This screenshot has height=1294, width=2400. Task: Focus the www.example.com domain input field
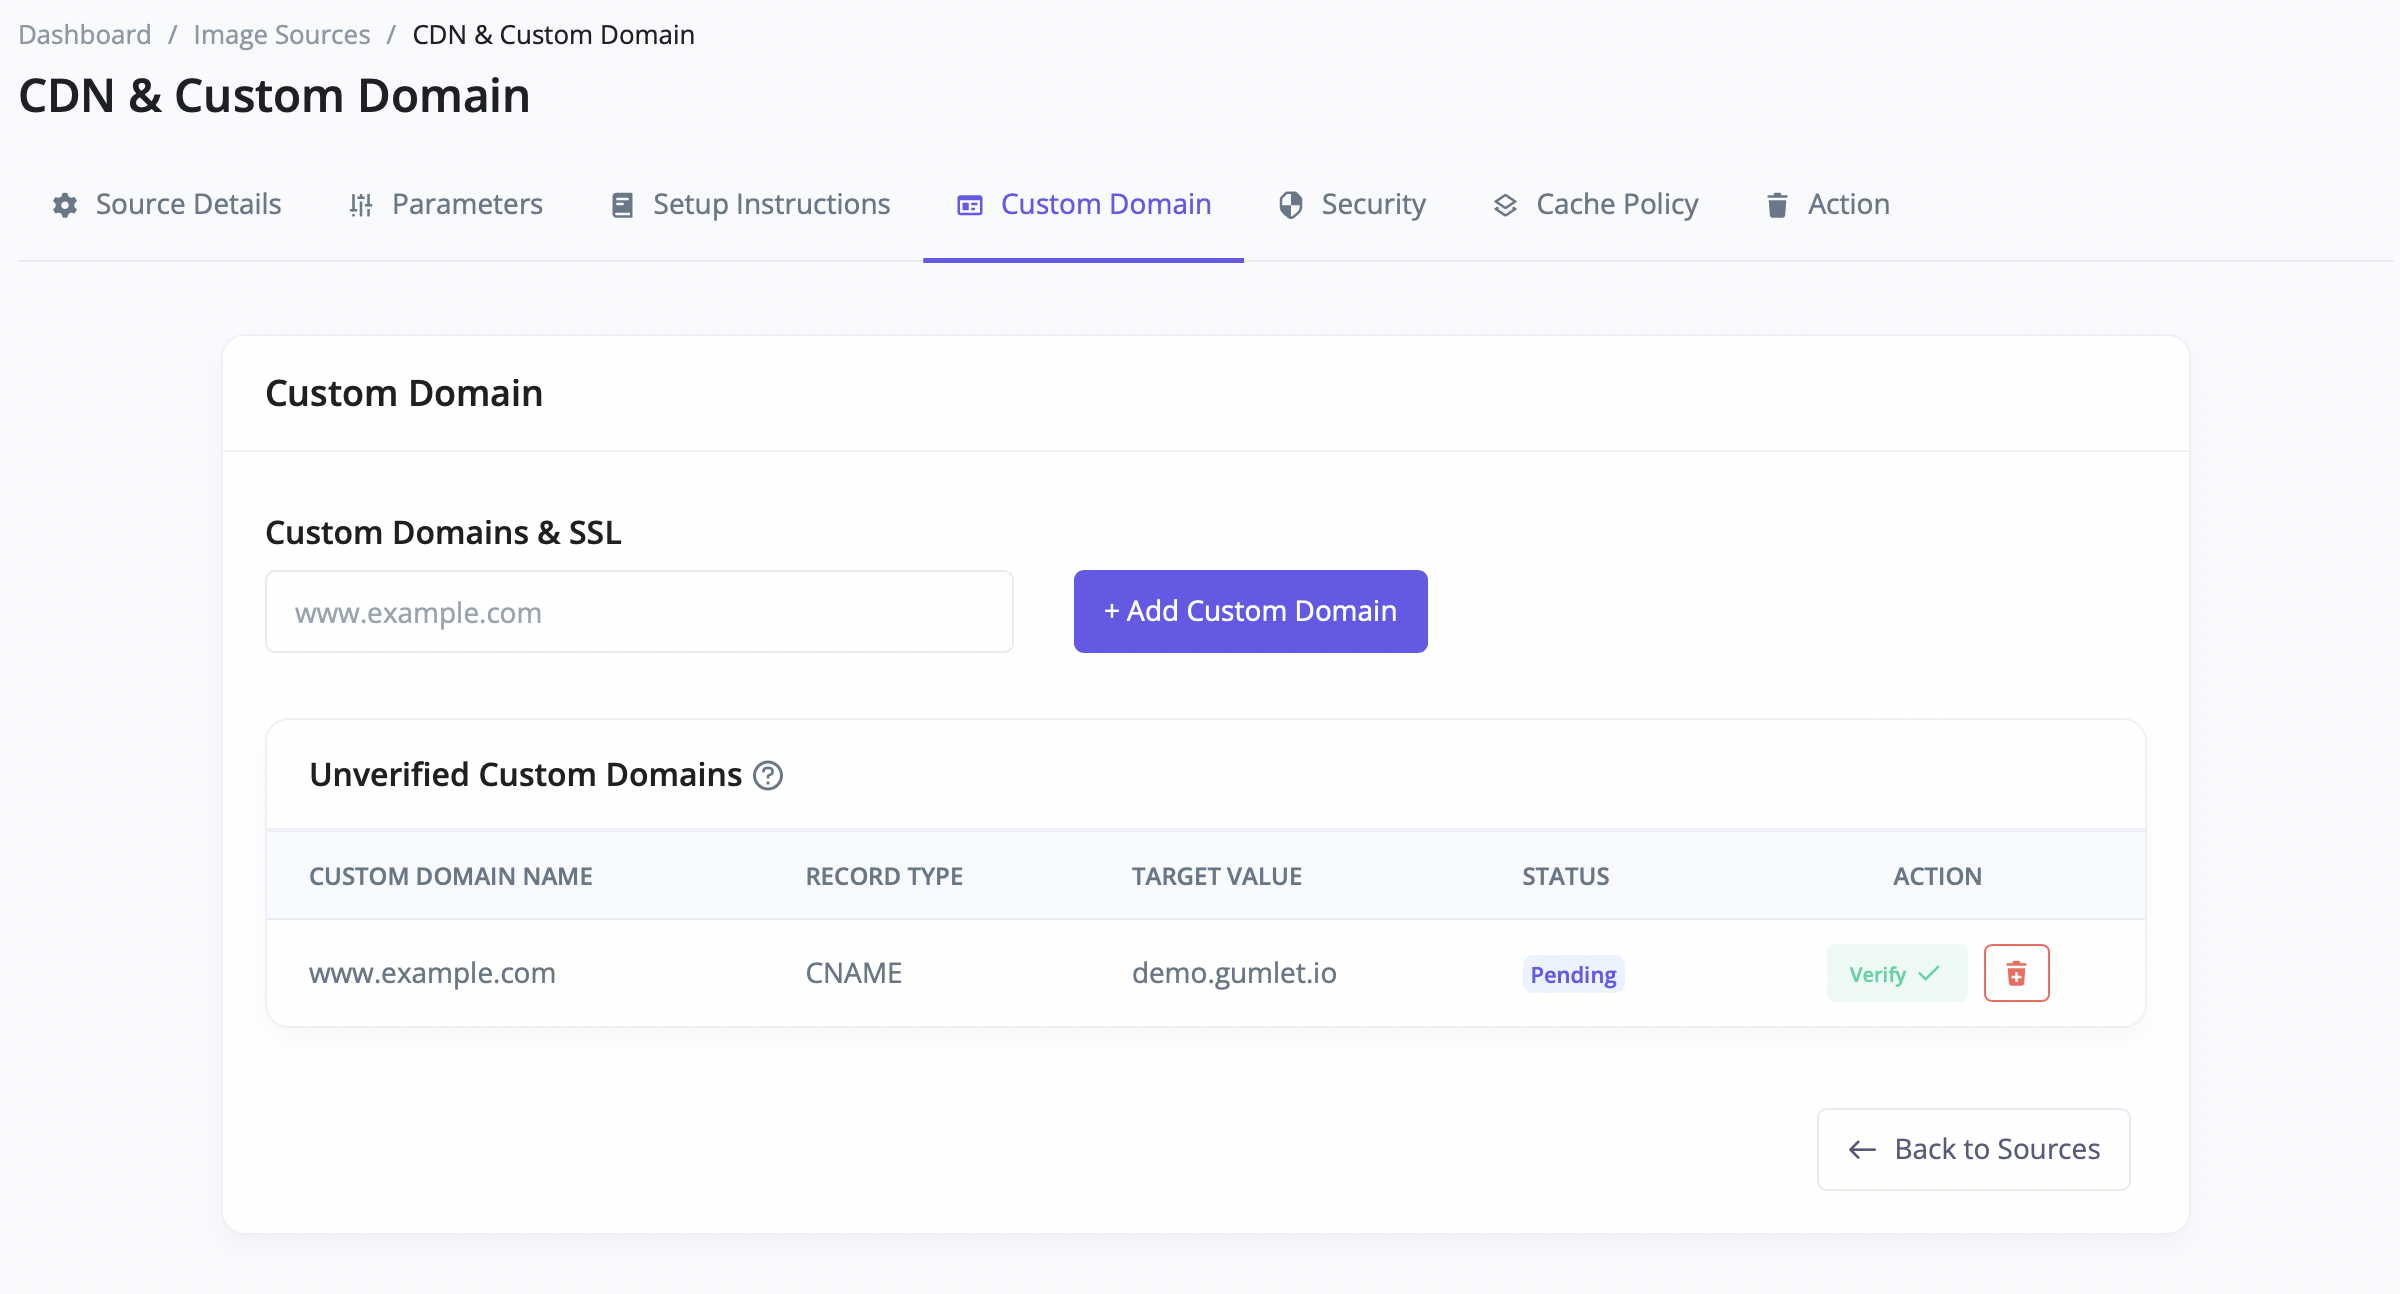tap(639, 612)
